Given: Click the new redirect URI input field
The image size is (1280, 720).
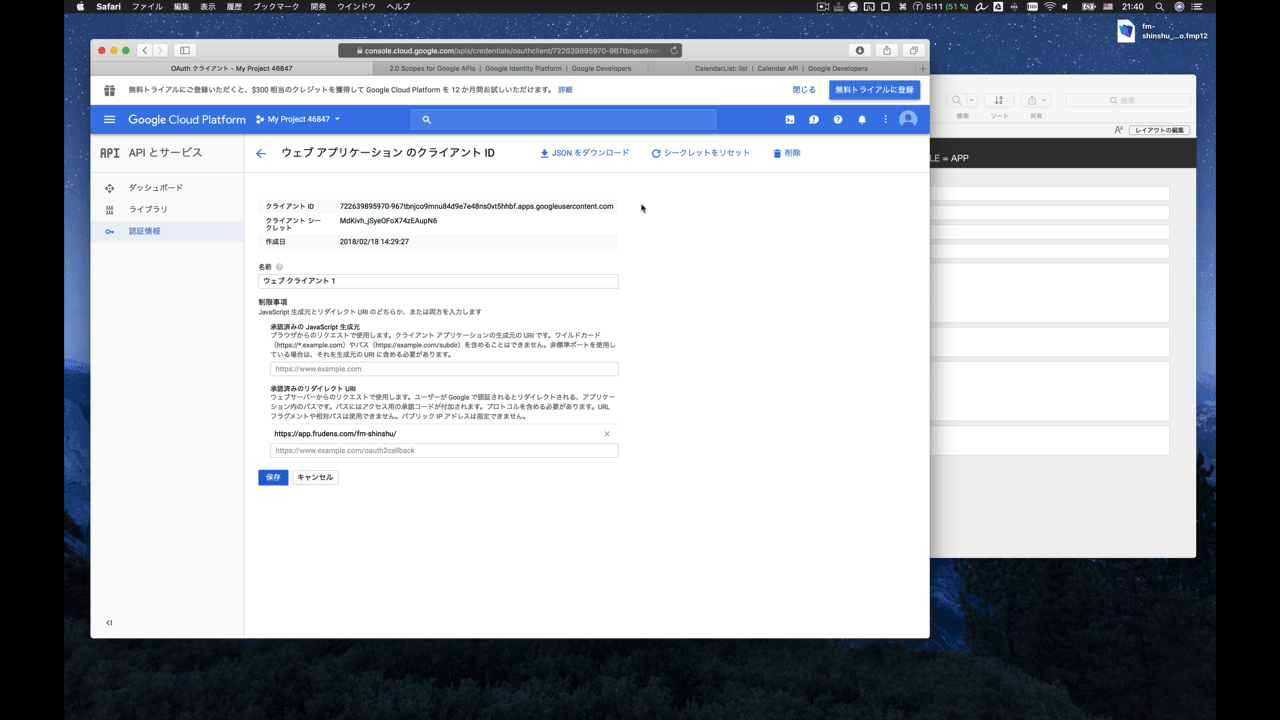Looking at the screenshot, I should (444, 451).
